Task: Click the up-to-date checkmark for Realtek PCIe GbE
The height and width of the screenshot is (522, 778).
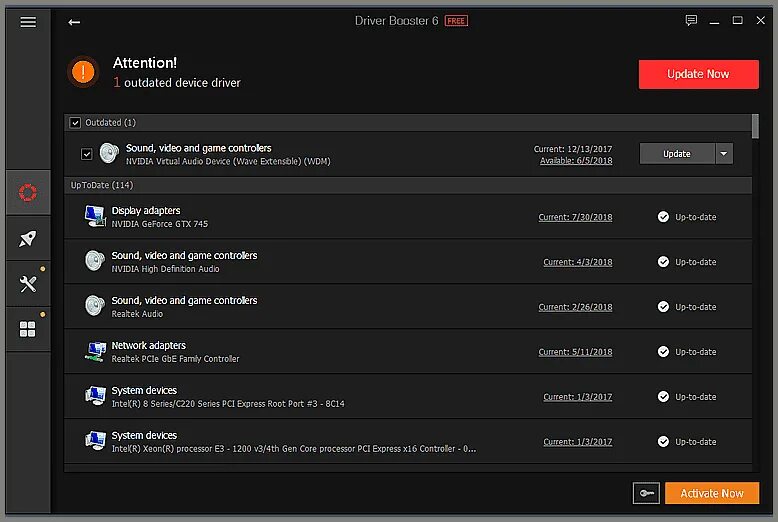Action: [x=663, y=351]
